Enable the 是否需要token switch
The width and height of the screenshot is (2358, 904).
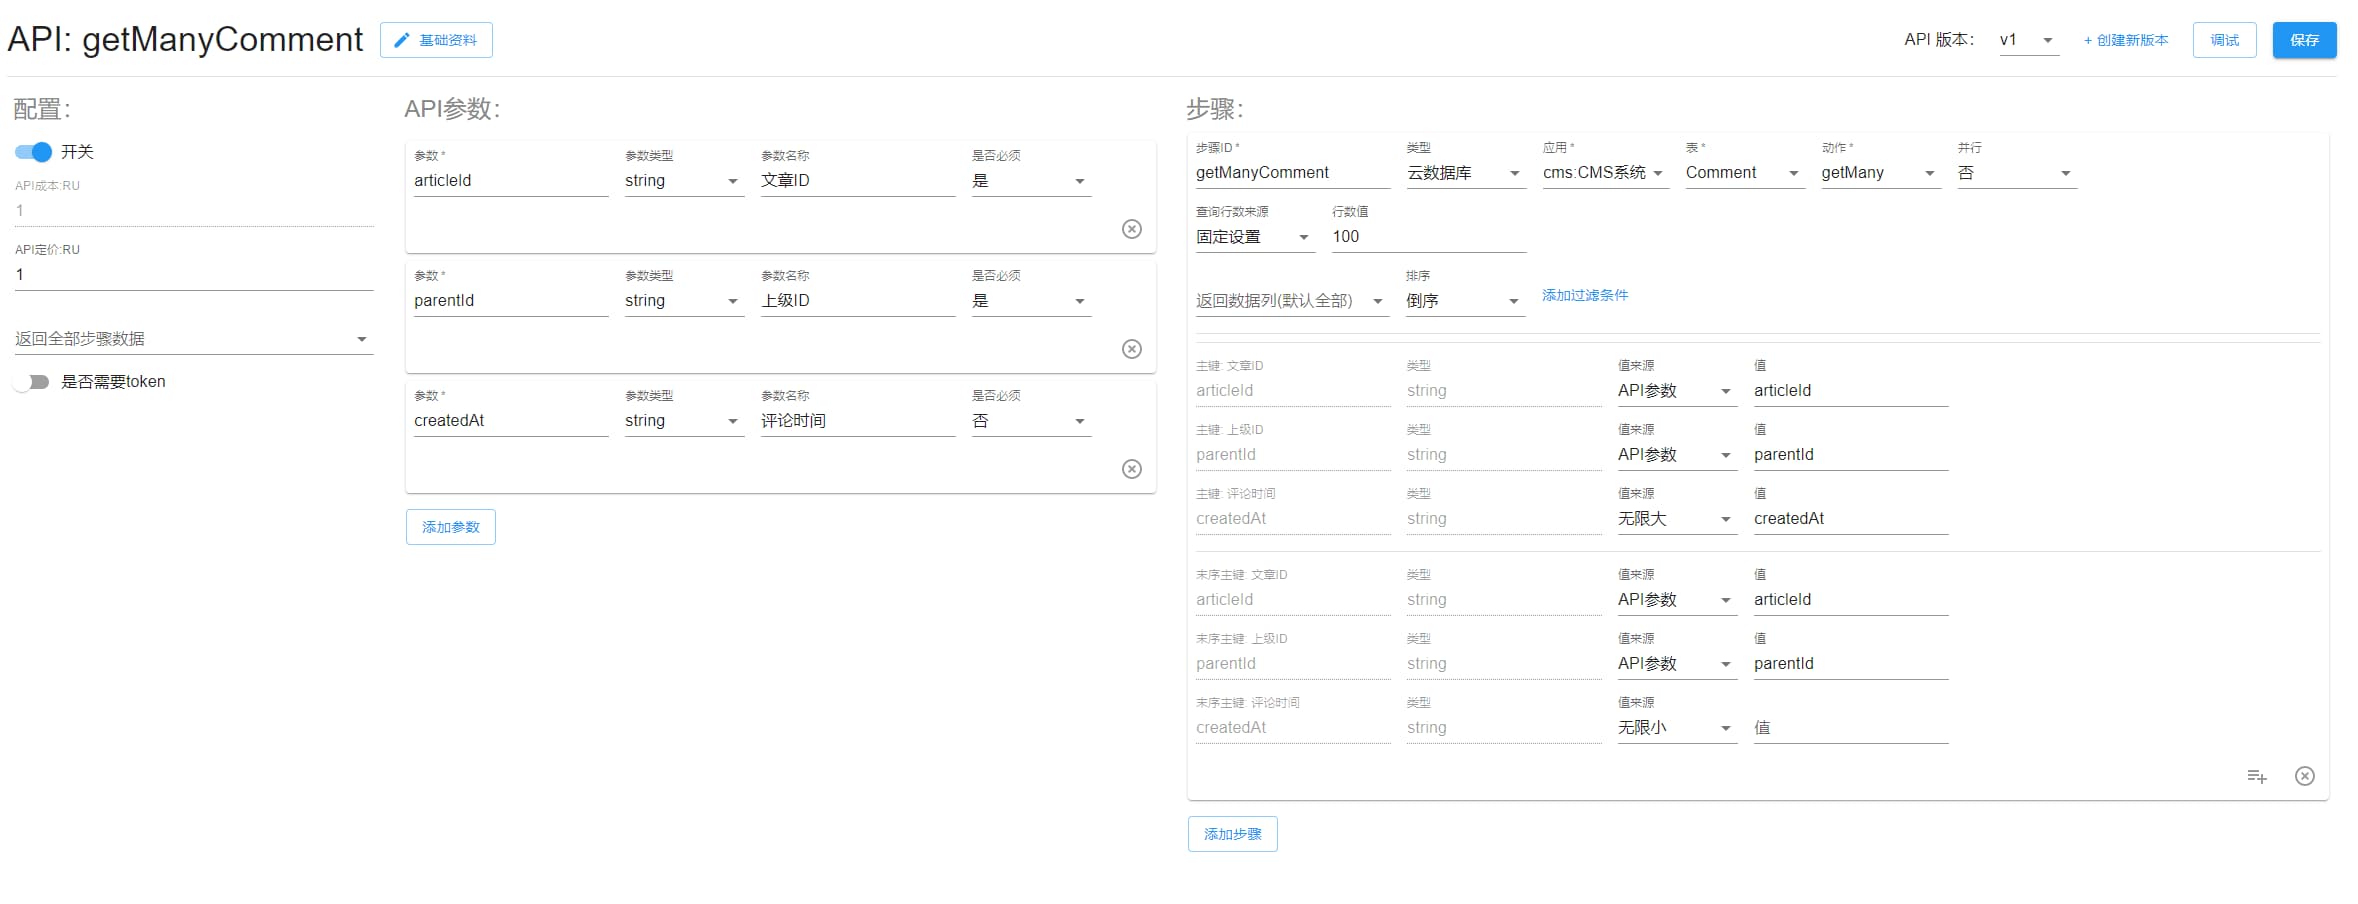(x=34, y=382)
